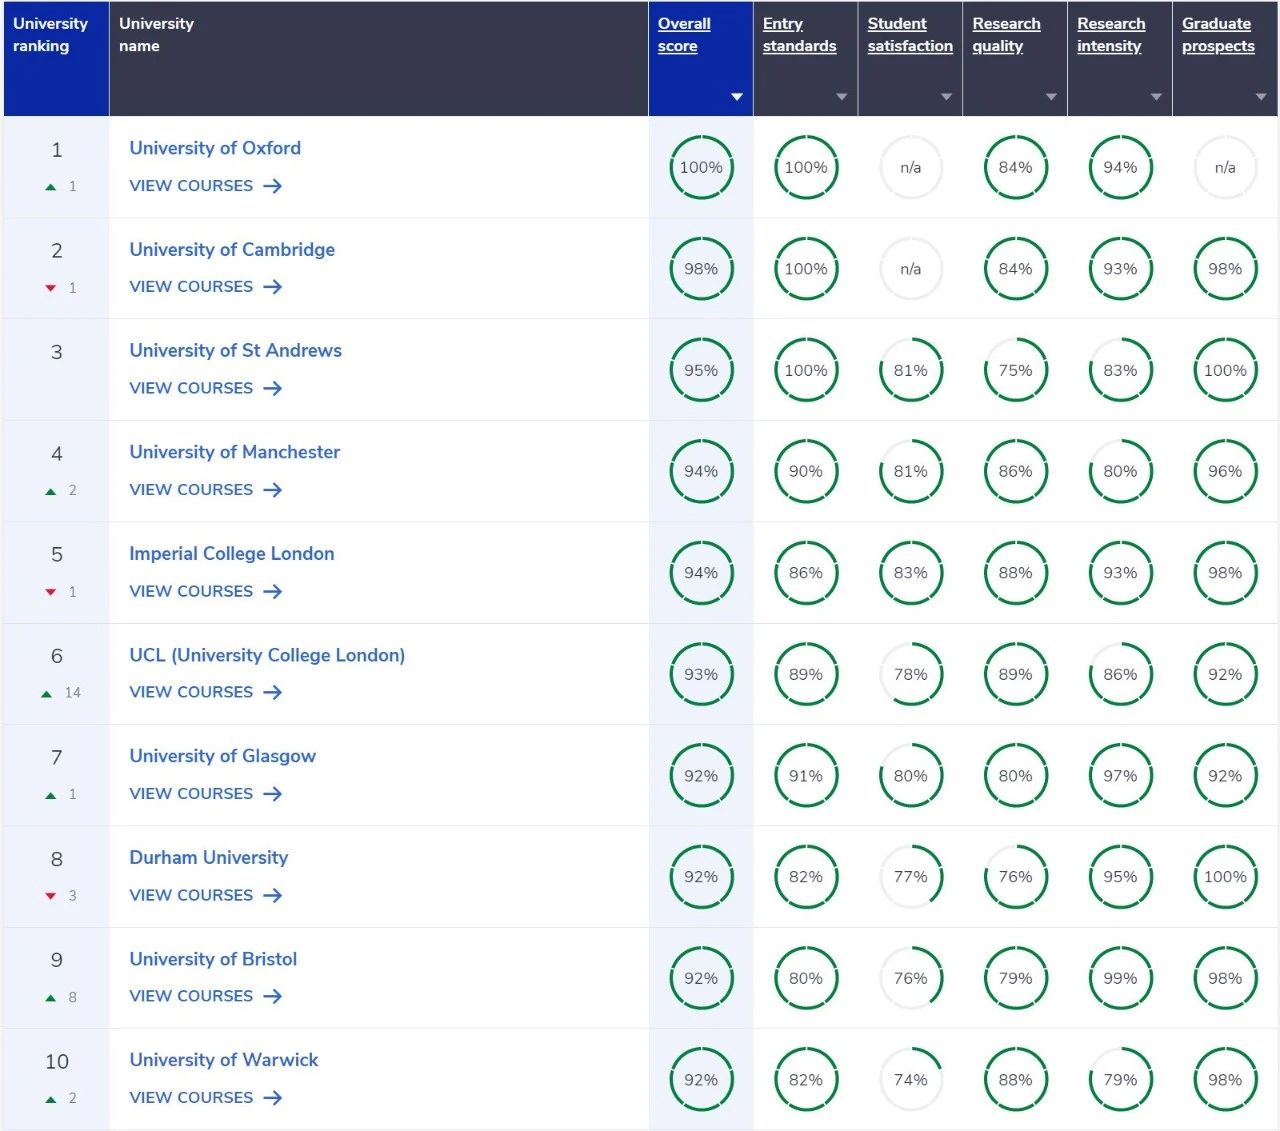Open Imperial College London link
This screenshot has width=1280, height=1131.
point(231,554)
